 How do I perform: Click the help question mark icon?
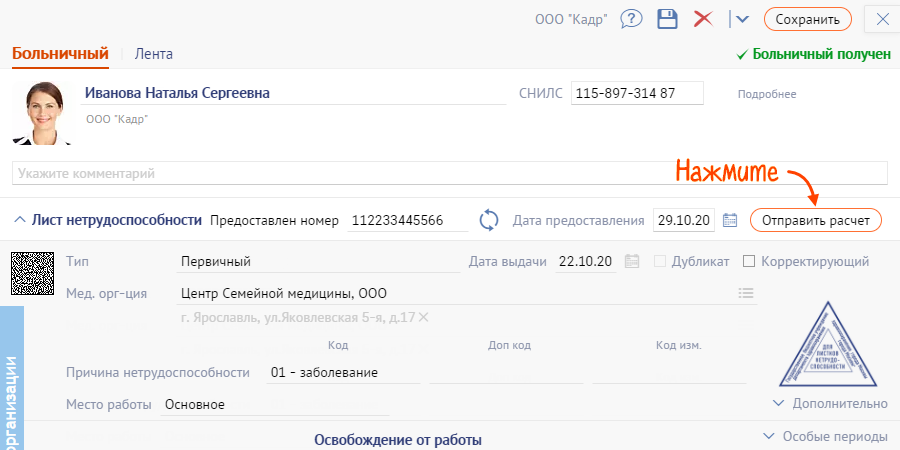[631, 19]
